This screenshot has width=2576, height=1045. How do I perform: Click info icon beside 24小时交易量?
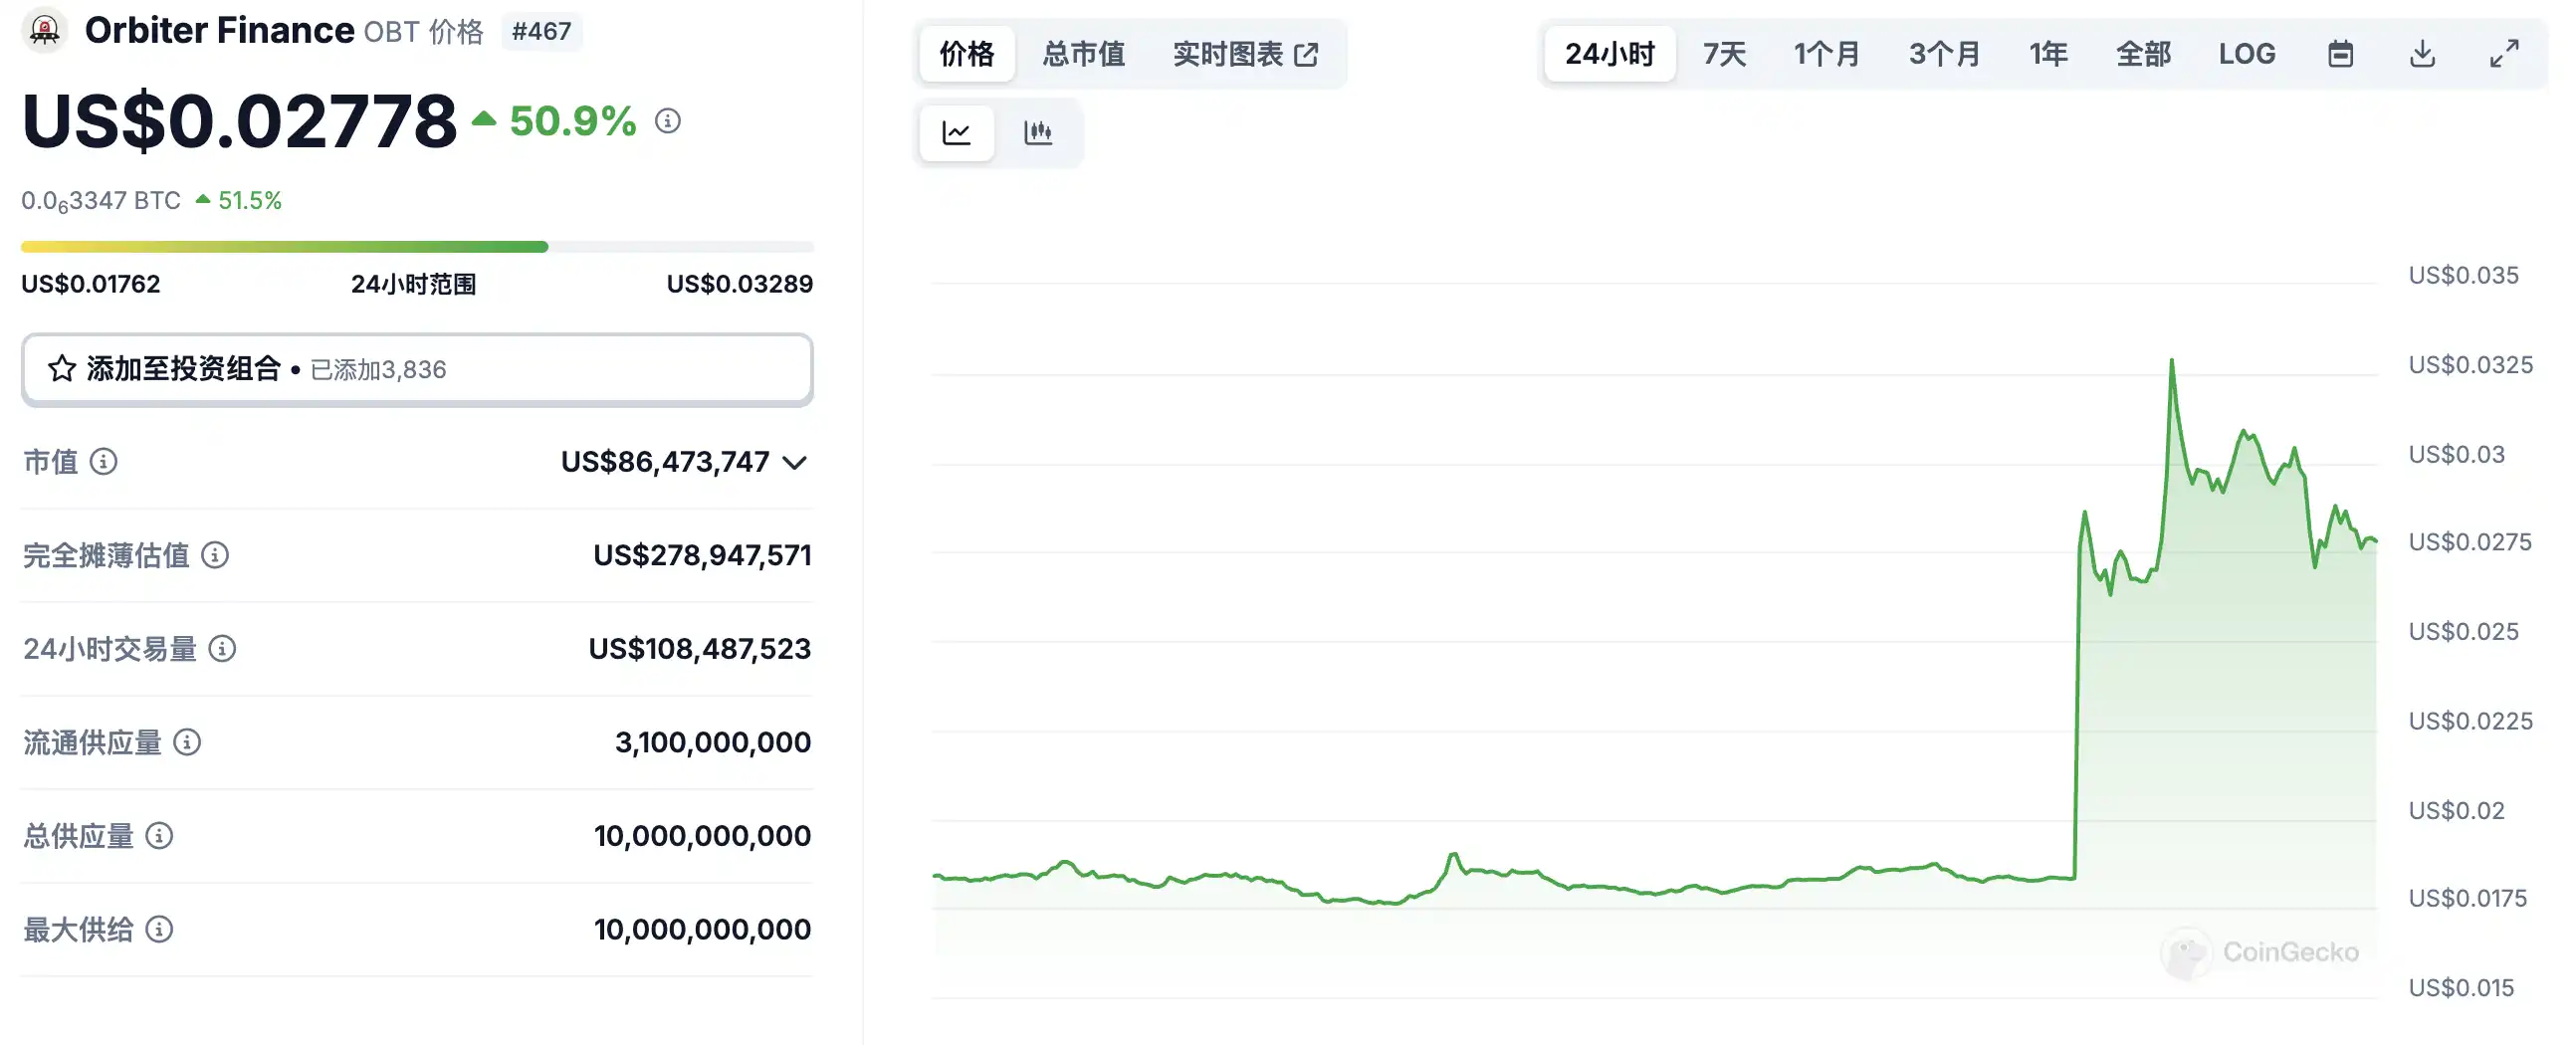pos(222,649)
